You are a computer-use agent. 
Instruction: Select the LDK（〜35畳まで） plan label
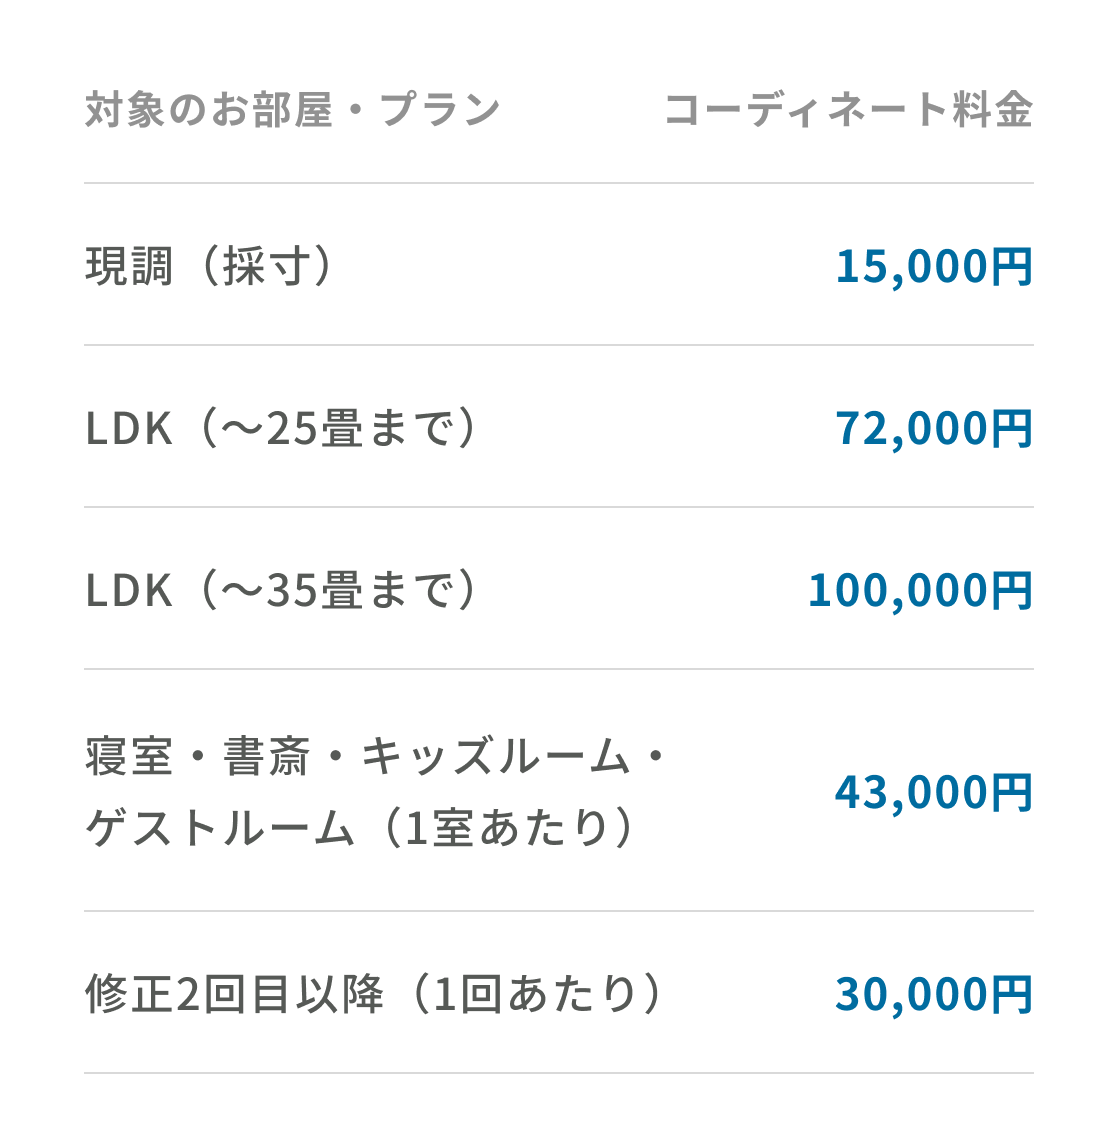point(281,590)
